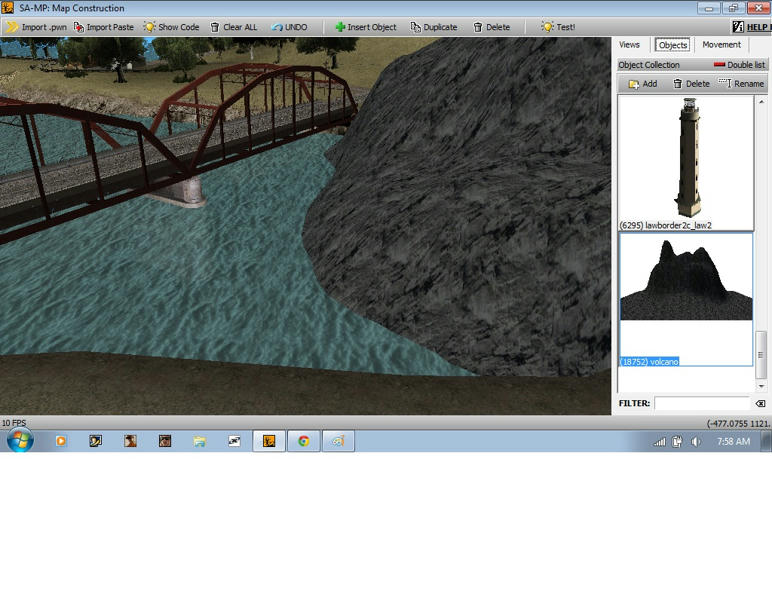Click the Test! lightbulb button
The height and width of the screenshot is (600, 772).
click(558, 27)
